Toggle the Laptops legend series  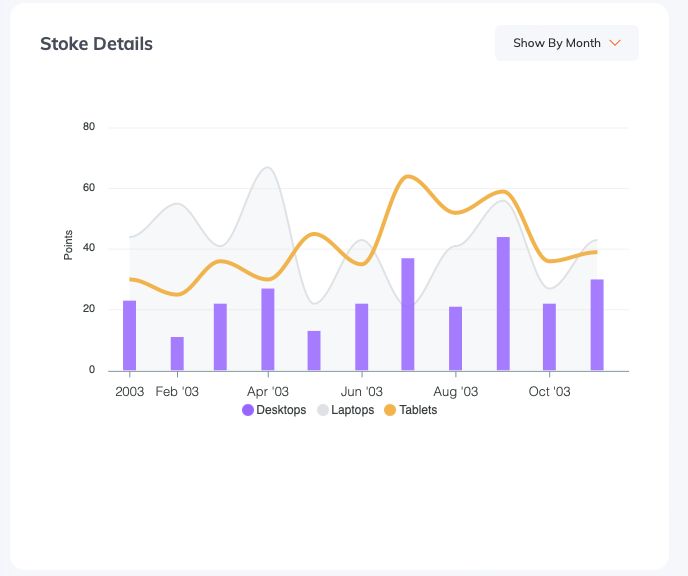[352, 410]
